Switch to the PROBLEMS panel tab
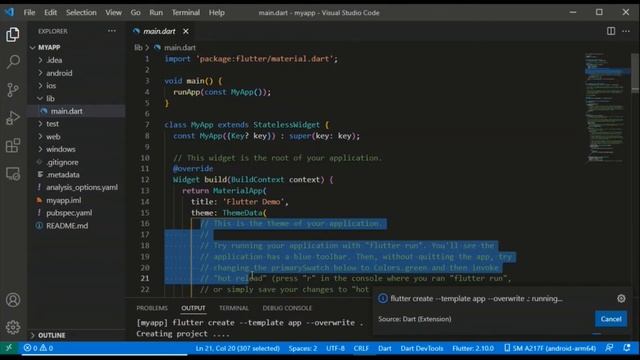 152,308
